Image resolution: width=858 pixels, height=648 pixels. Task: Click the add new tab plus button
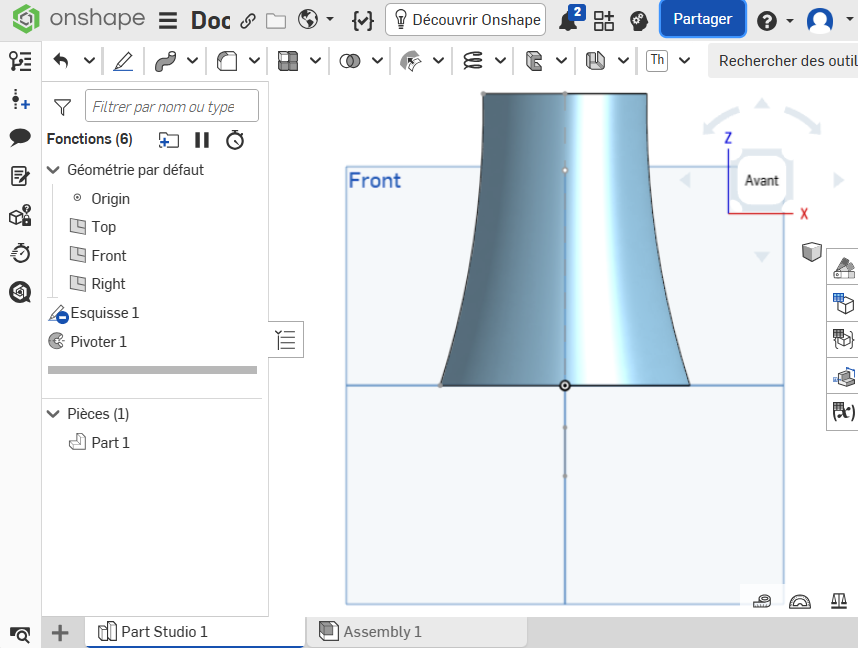point(60,633)
